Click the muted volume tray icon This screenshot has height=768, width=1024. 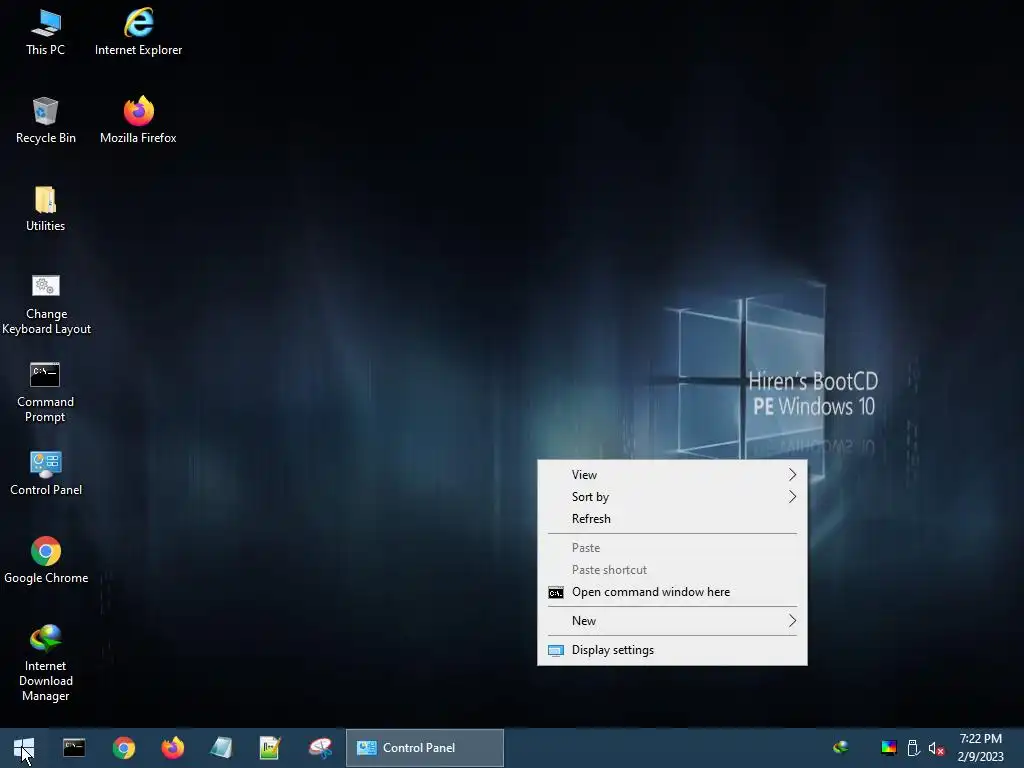(936, 748)
